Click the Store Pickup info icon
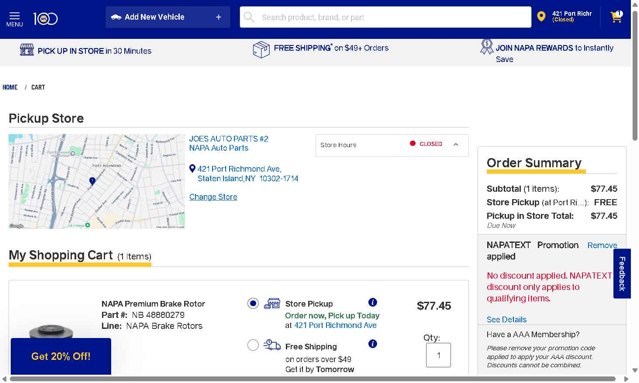This screenshot has height=383, width=639. pos(372,302)
